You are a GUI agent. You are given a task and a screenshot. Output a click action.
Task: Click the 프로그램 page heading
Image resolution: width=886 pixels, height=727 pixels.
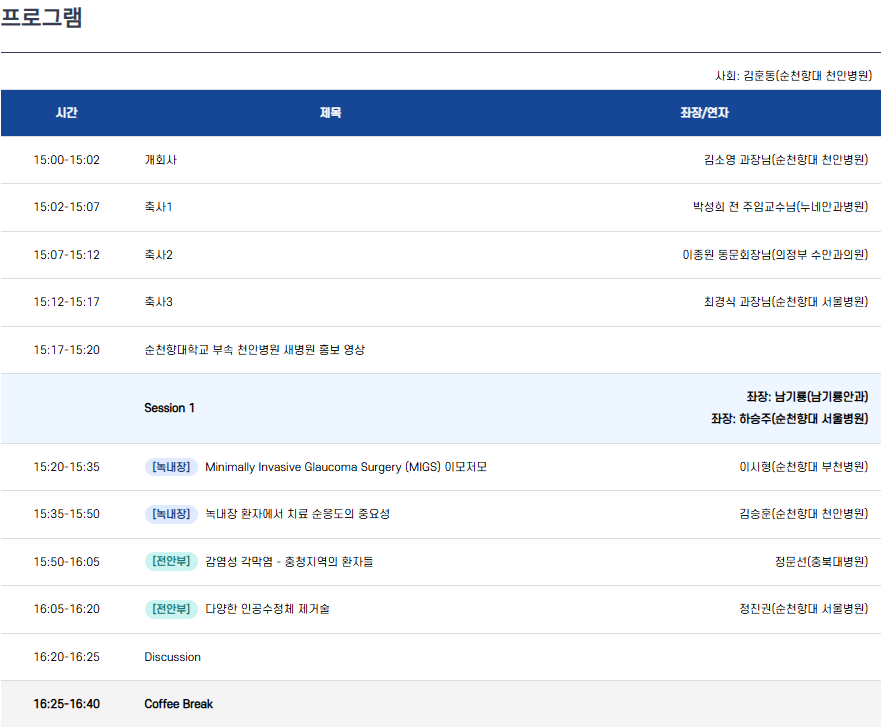(x=42, y=18)
